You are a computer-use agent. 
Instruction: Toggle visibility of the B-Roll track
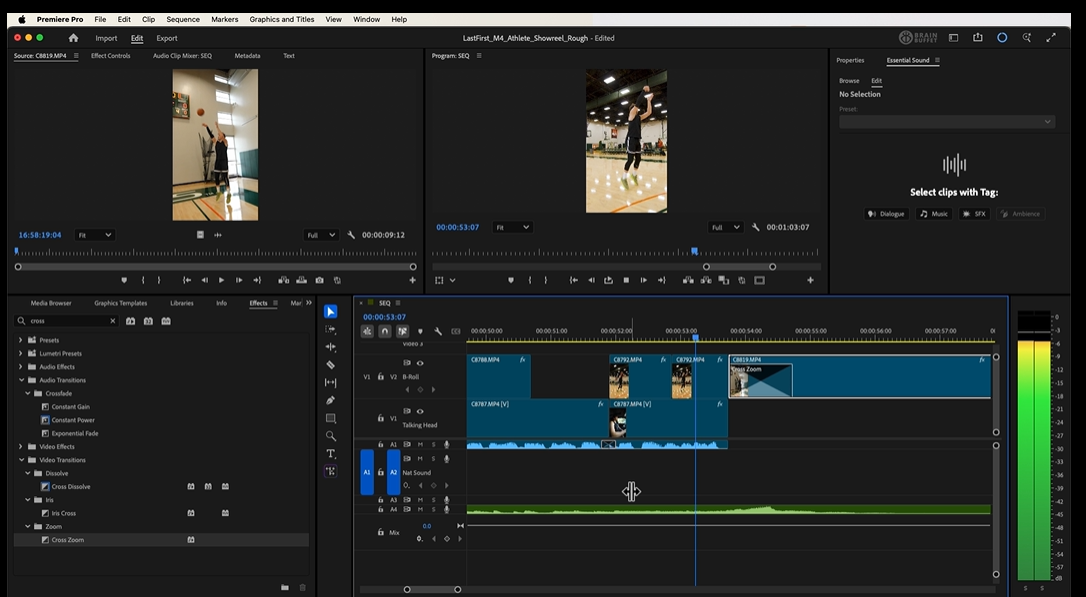pos(420,364)
